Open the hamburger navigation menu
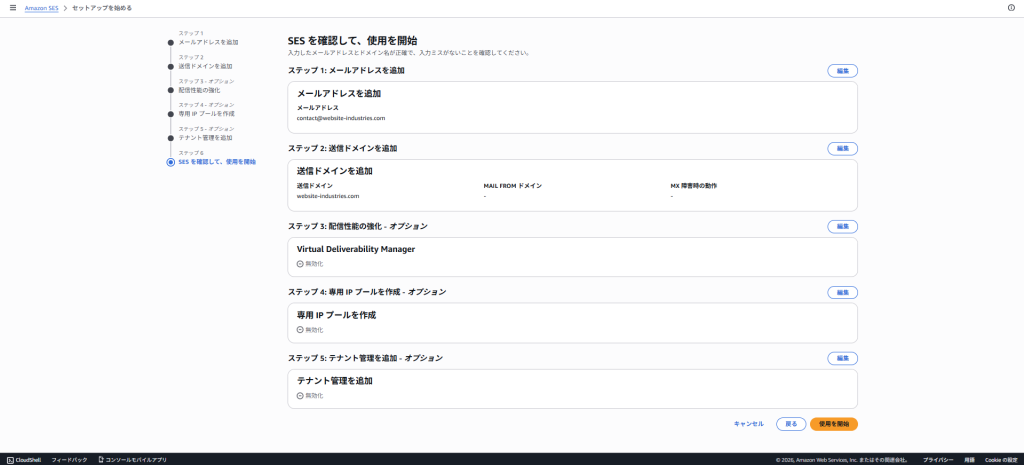Viewport: 1024px width, 465px height. 10,8
